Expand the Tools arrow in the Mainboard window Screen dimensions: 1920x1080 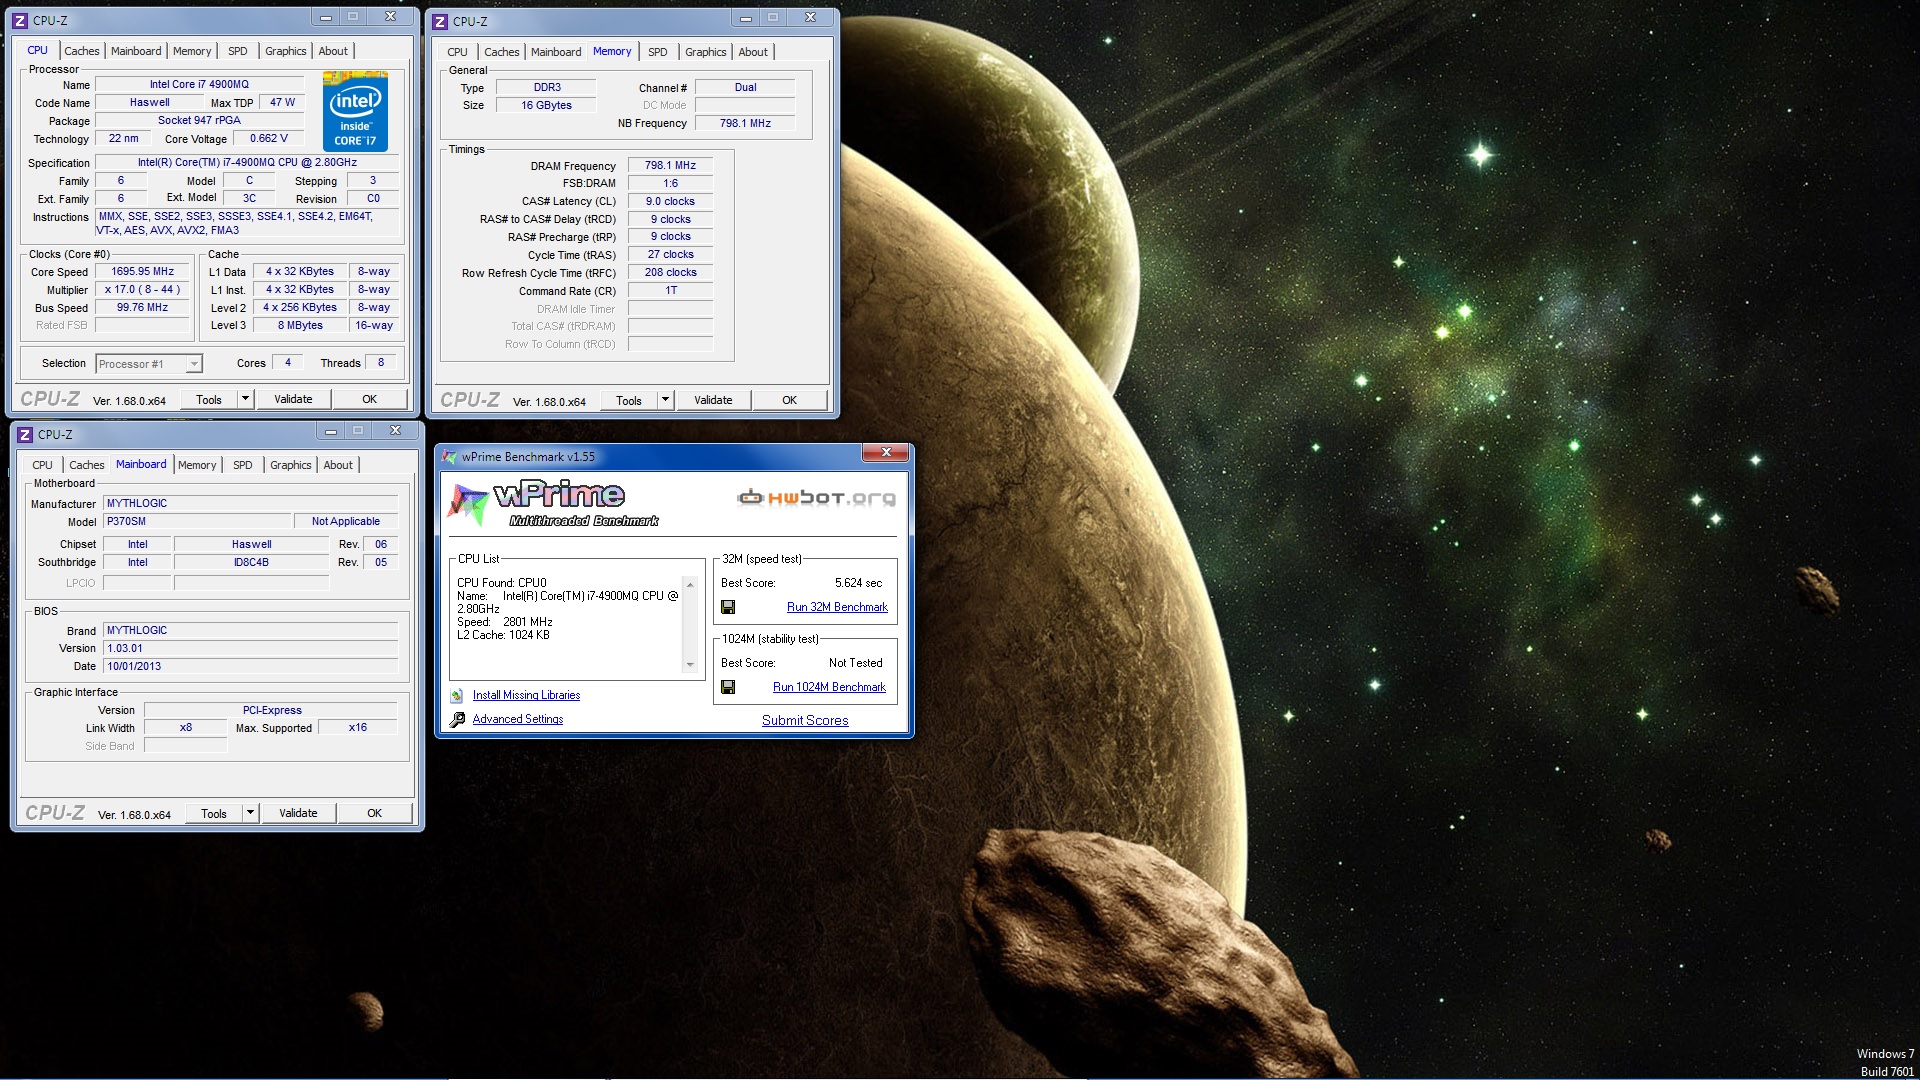coord(250,813)
